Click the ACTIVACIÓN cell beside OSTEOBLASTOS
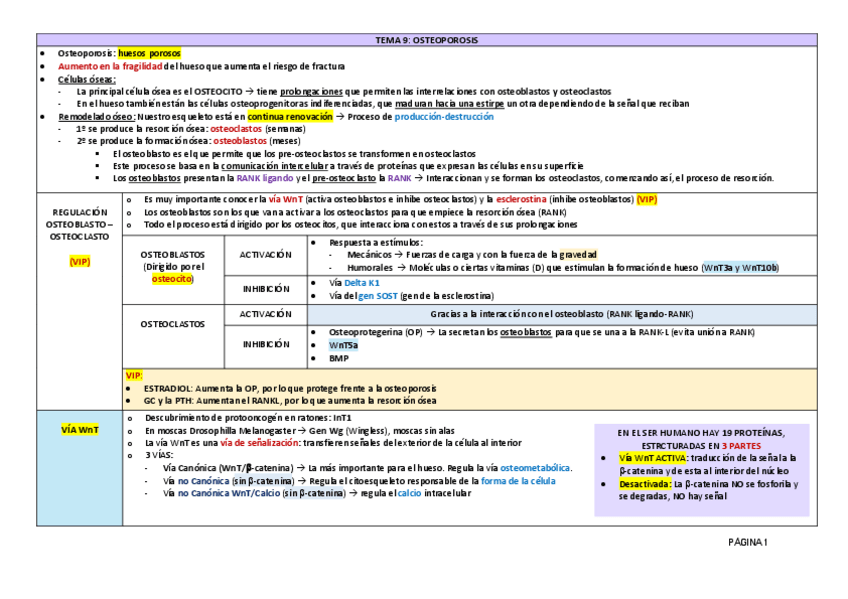The height and width of the screenshot is (599, 848). click(263, 255)
